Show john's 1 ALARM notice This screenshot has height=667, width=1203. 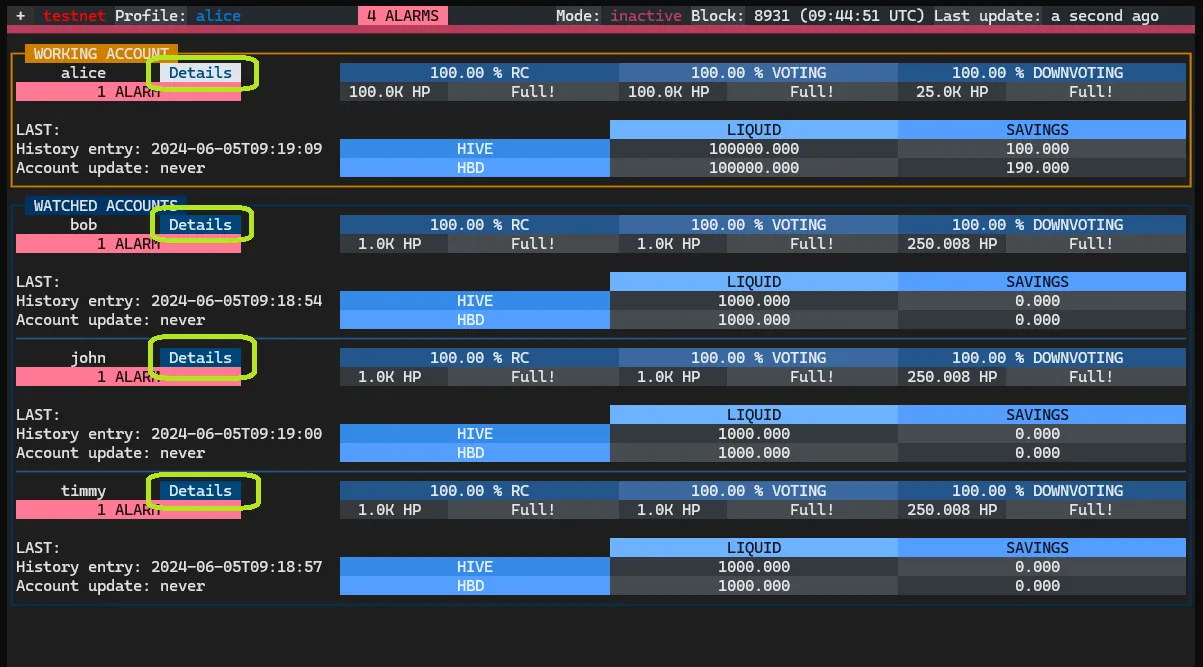[128, 377]
